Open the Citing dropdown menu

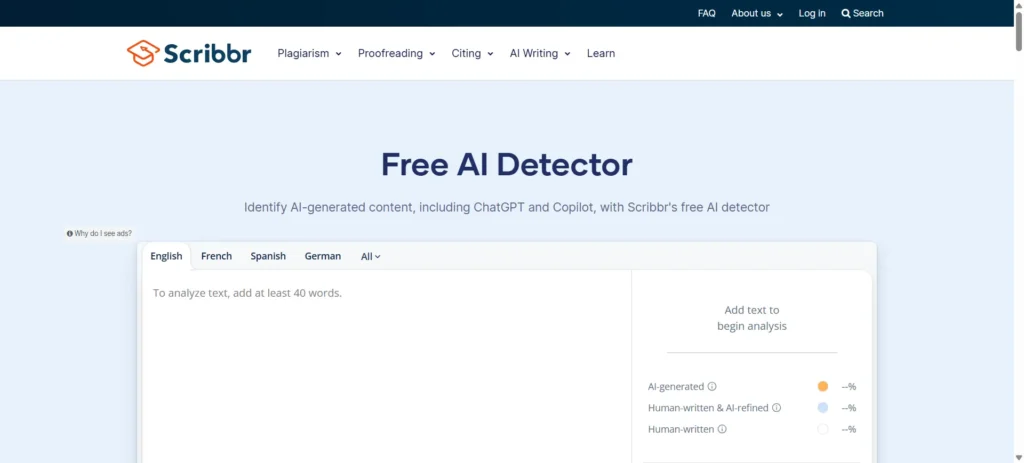point(472,54)
